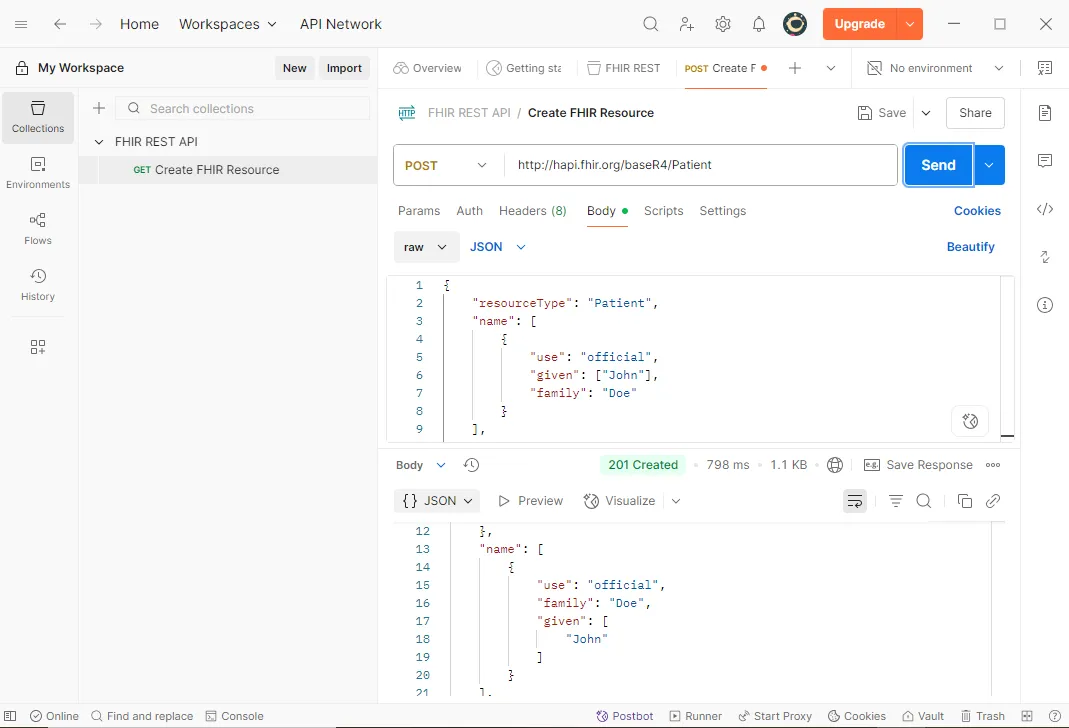Screen dimensions: 1069x728
Task: Open the Collections sidebar section
Action: pyautogui.click(x=38, y=117)
